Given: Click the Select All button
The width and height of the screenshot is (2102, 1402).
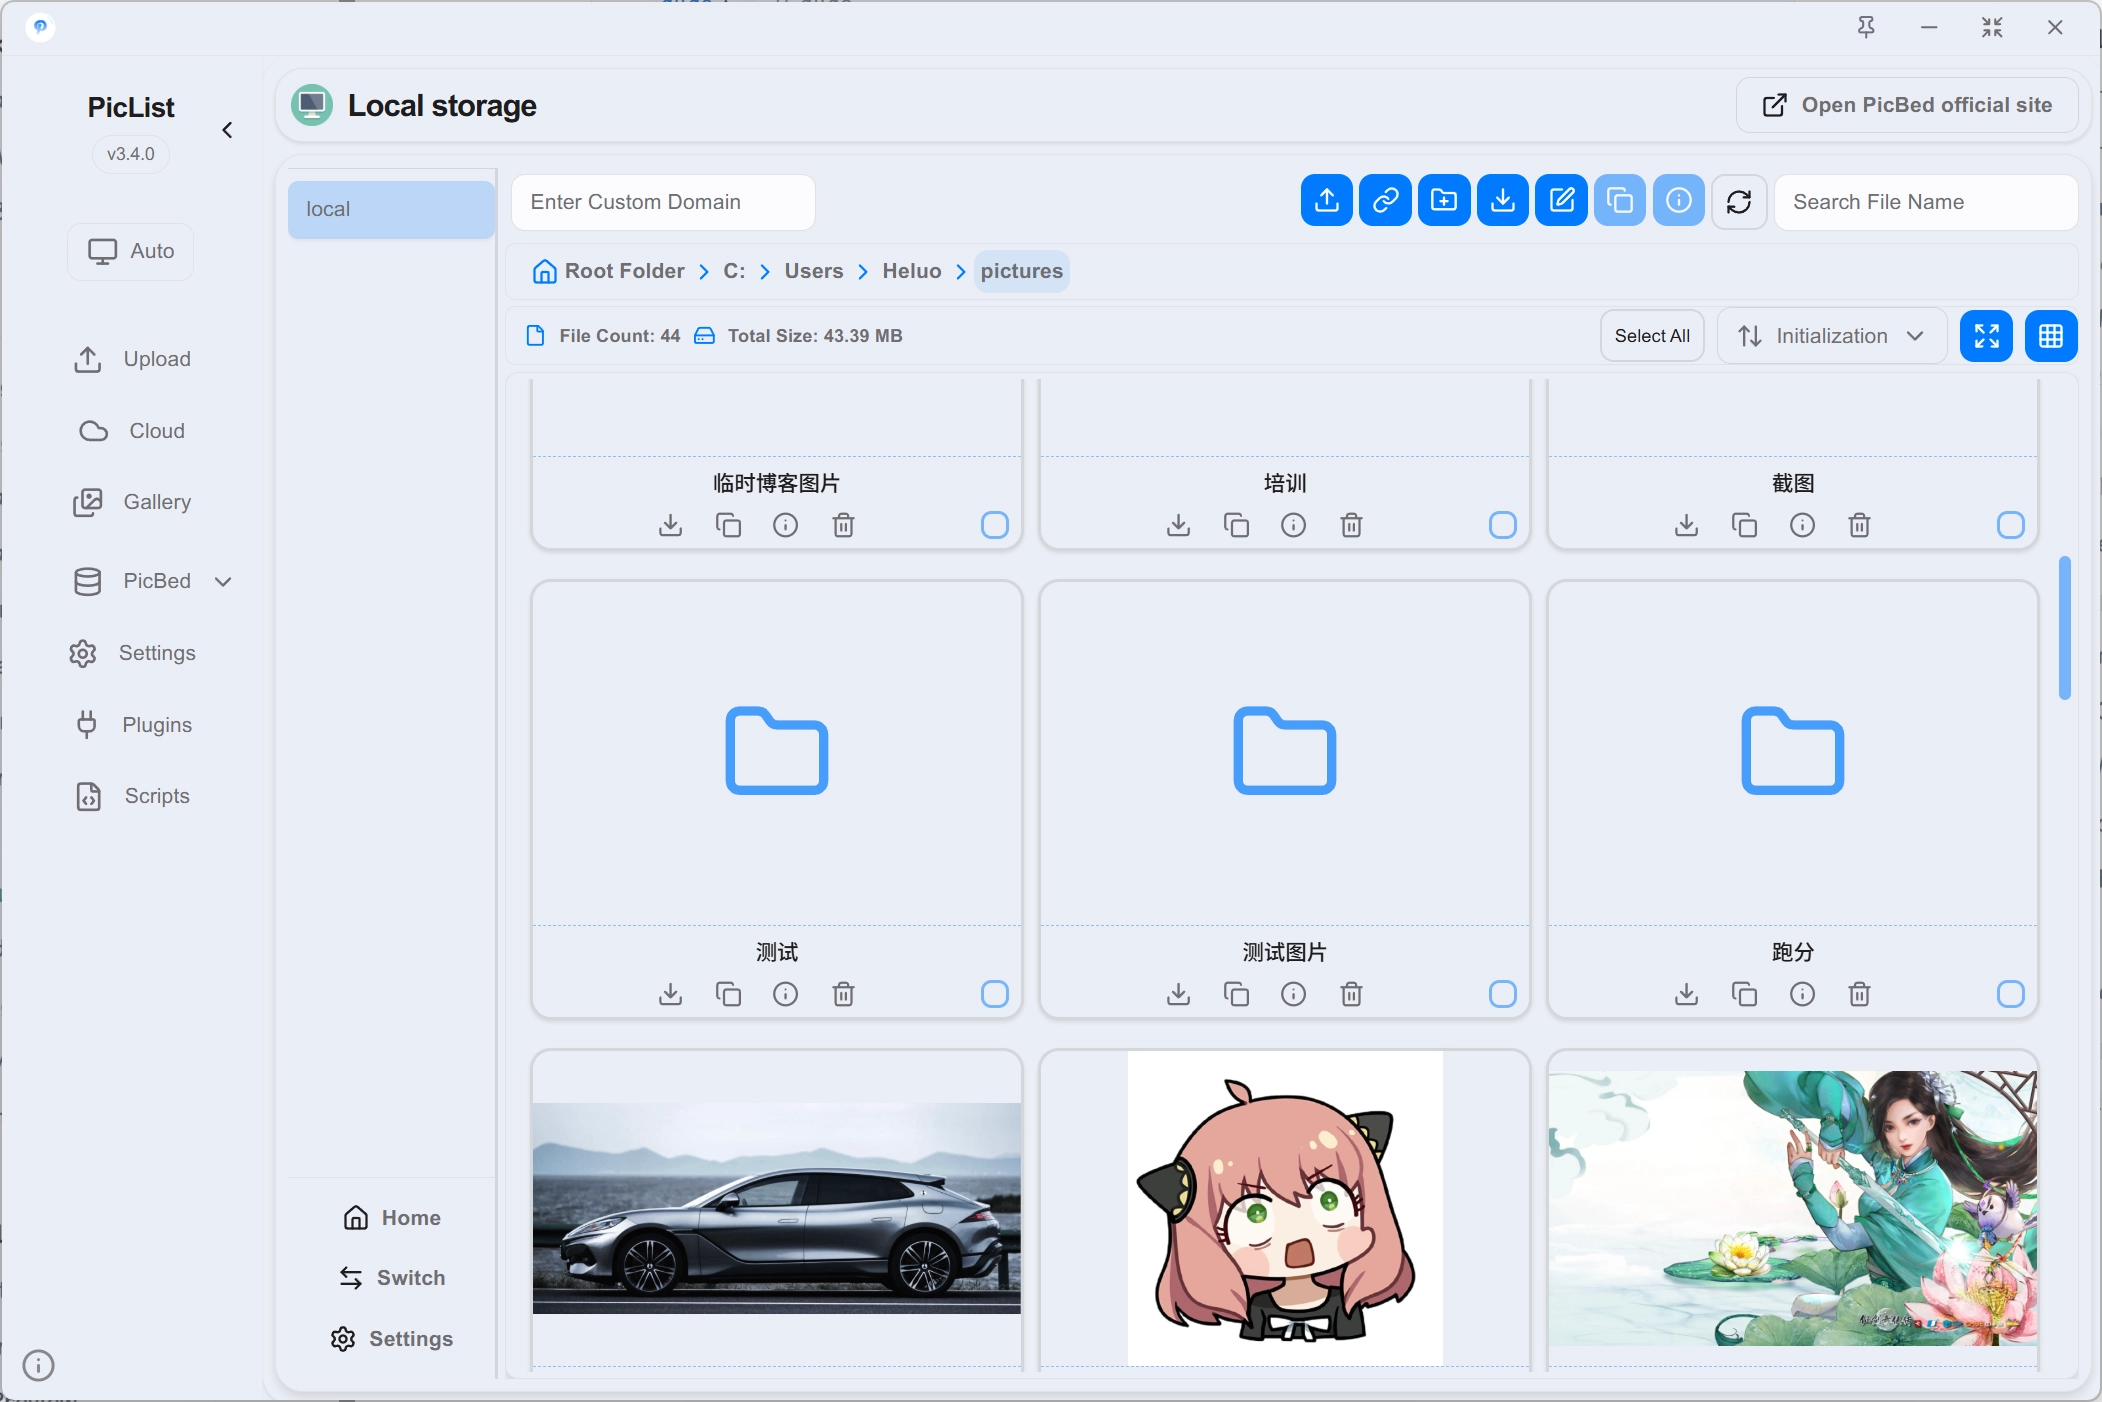Looking at the screenshot, I should click(1652, 336).
